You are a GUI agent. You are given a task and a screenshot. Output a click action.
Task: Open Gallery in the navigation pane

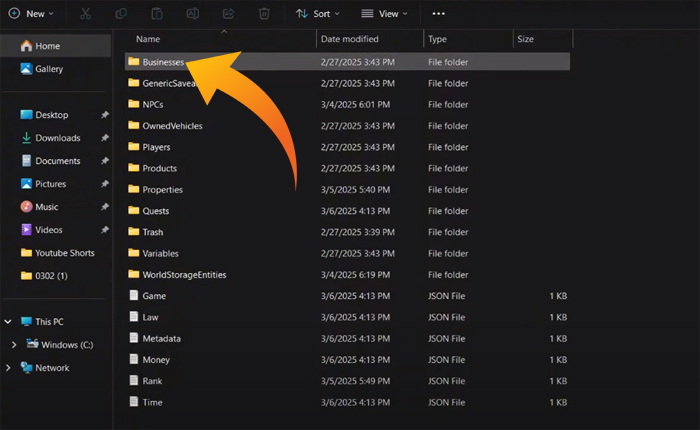point(48,69)
